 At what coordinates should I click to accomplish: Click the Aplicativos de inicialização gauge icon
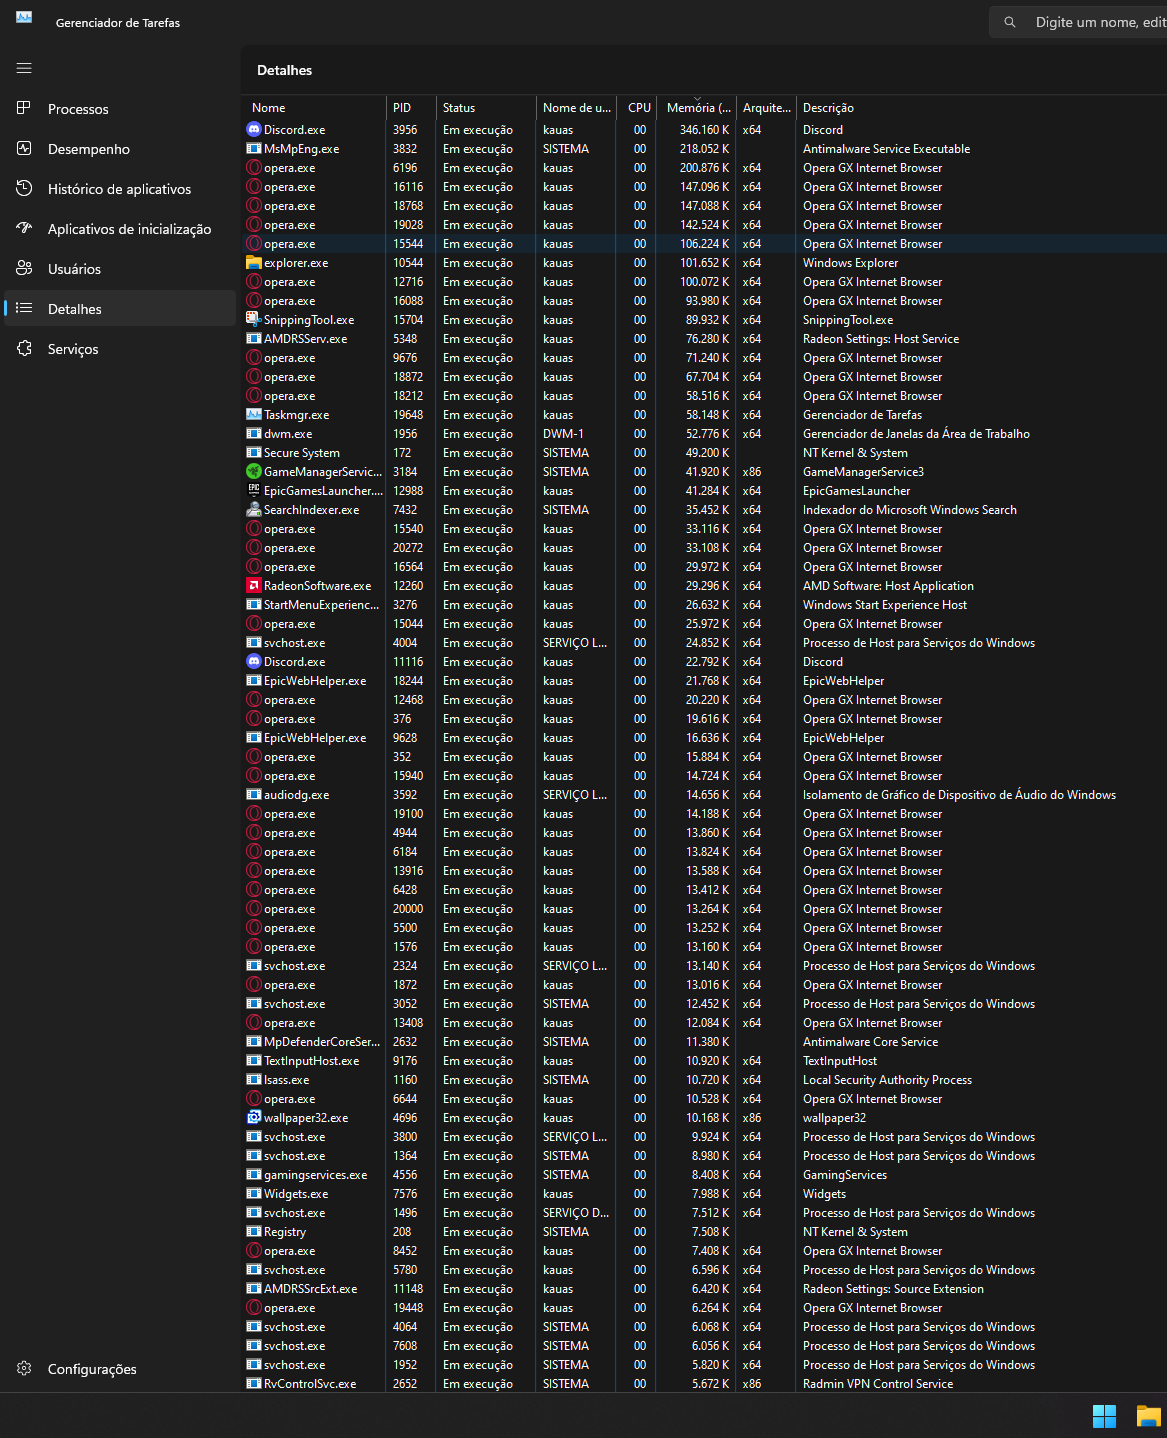24,228
